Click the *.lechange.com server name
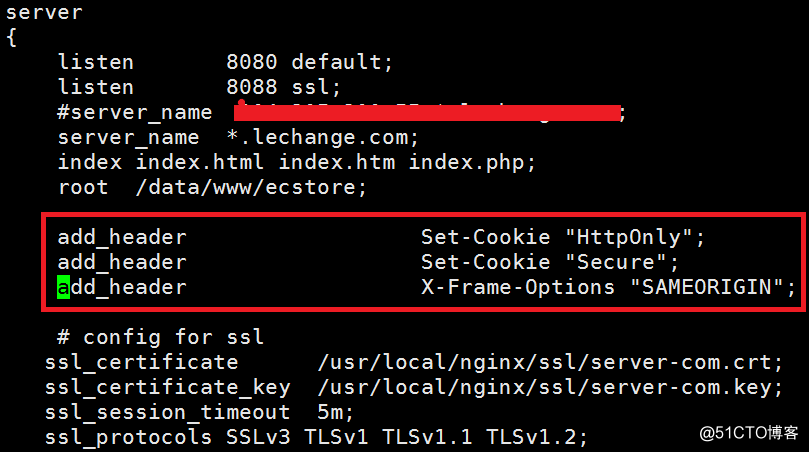The width and height of the screenshot is (809, 452). tap(323, 137)
